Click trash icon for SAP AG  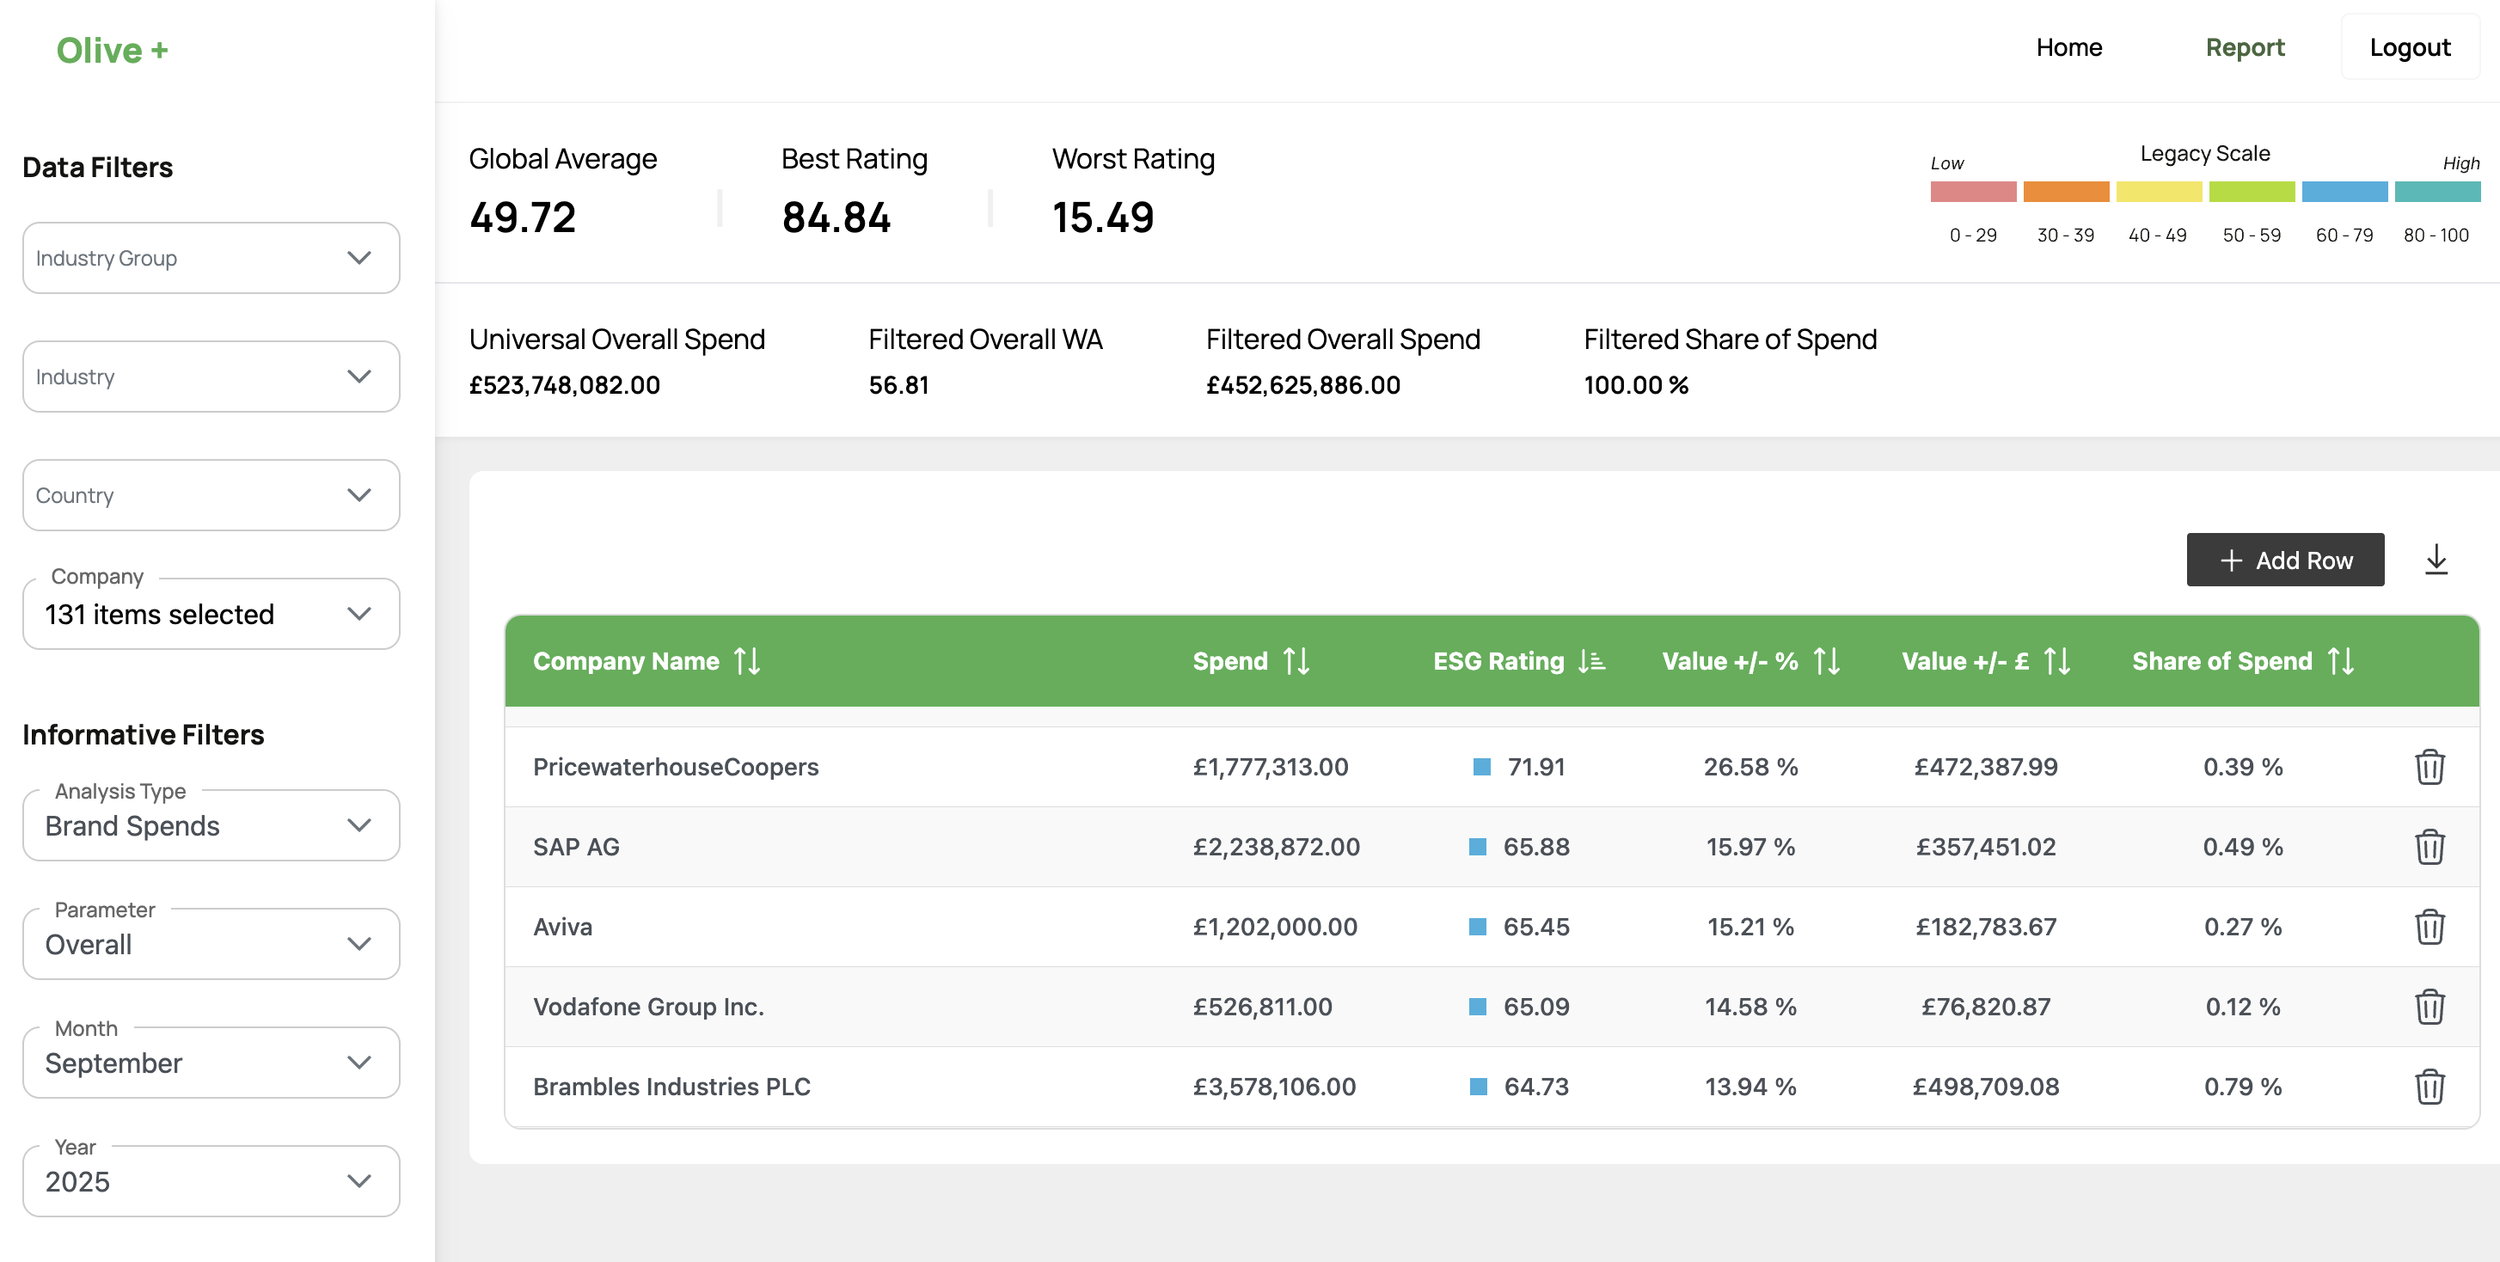tap(2429, 847)
